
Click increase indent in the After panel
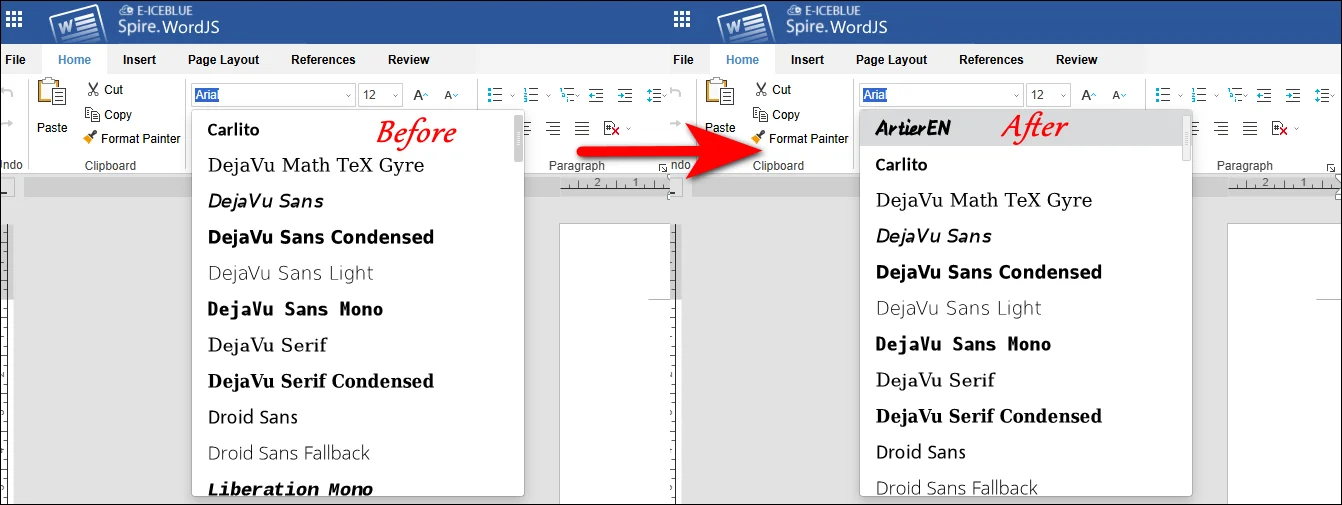[1293, 95]
